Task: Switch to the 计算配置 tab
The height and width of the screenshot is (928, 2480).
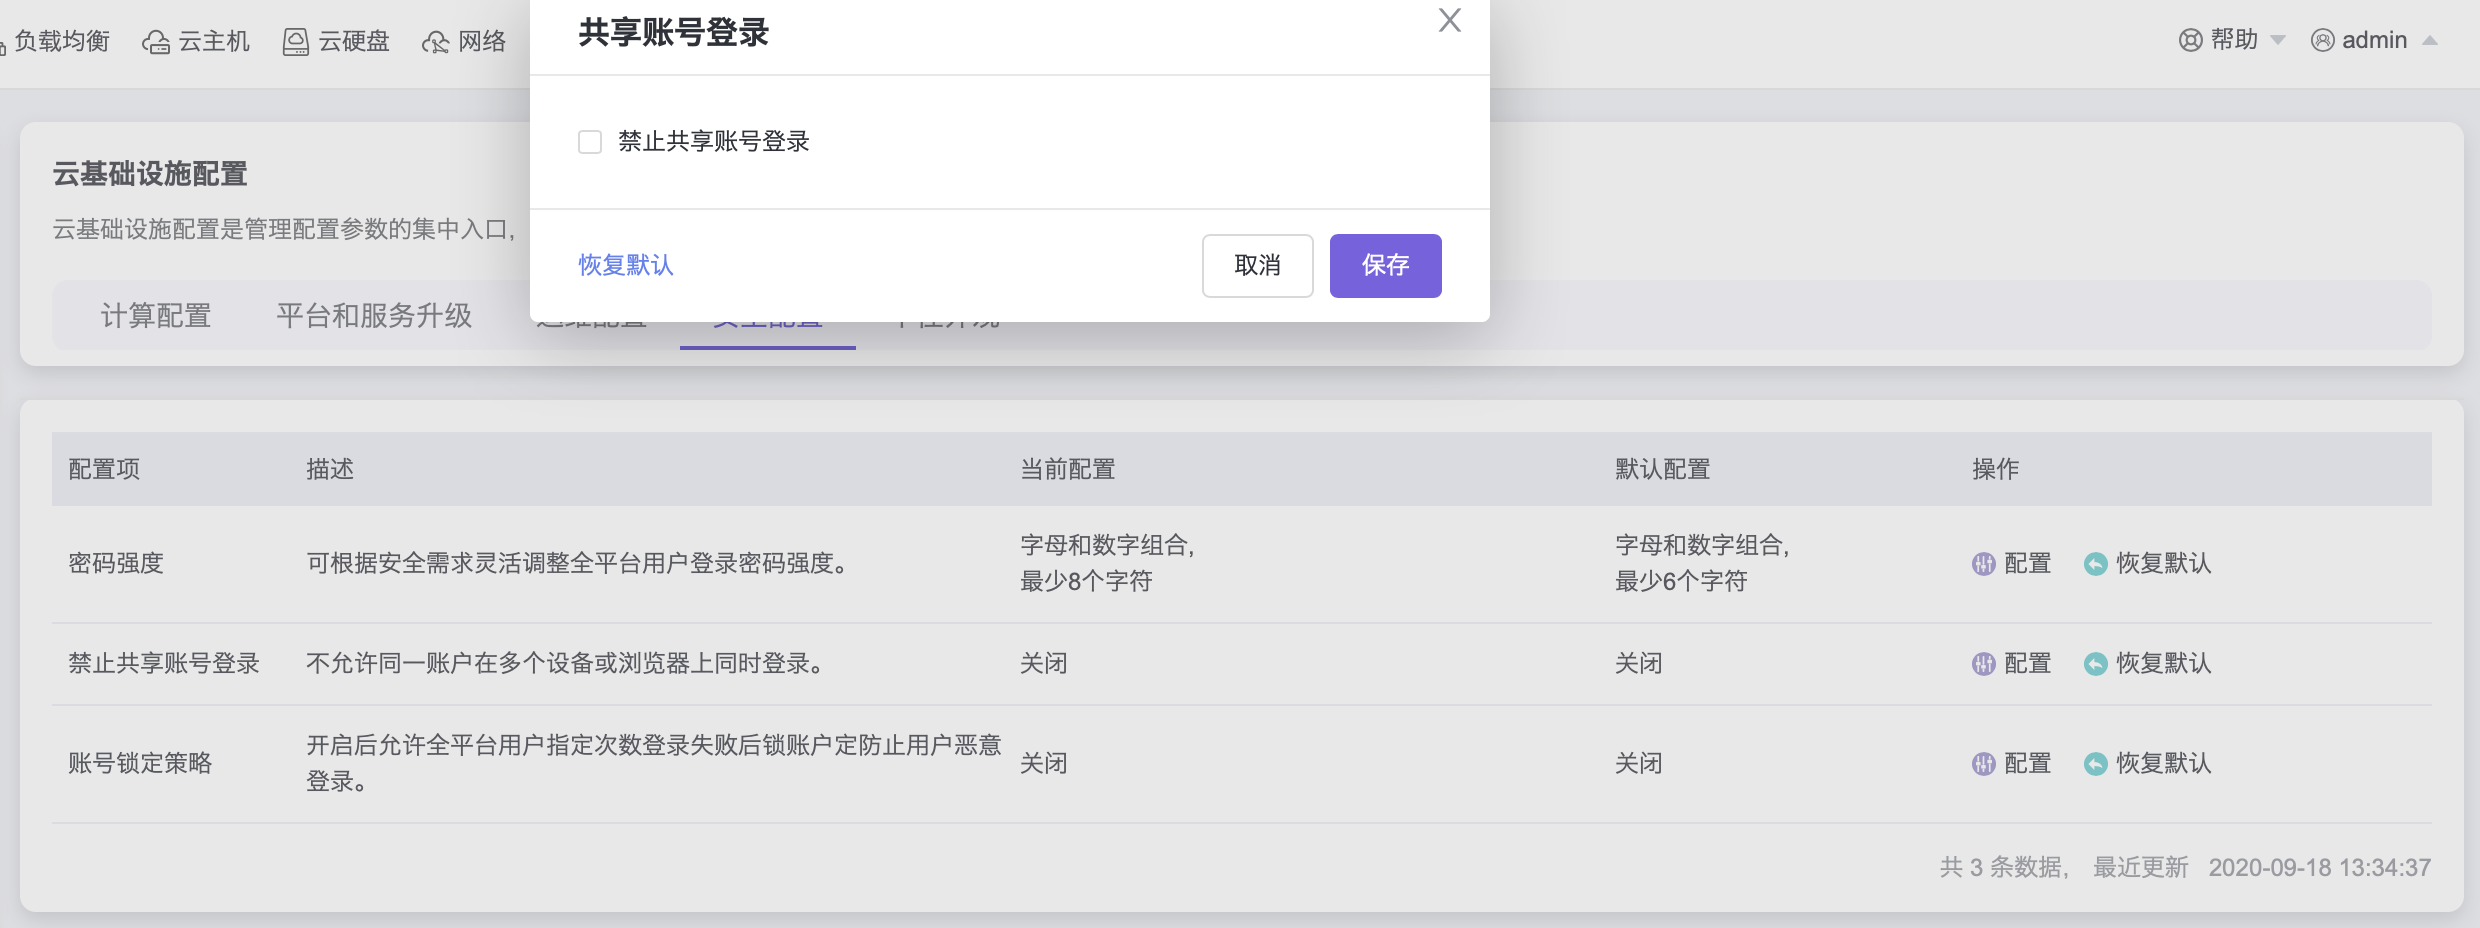Action: point(156,316)
